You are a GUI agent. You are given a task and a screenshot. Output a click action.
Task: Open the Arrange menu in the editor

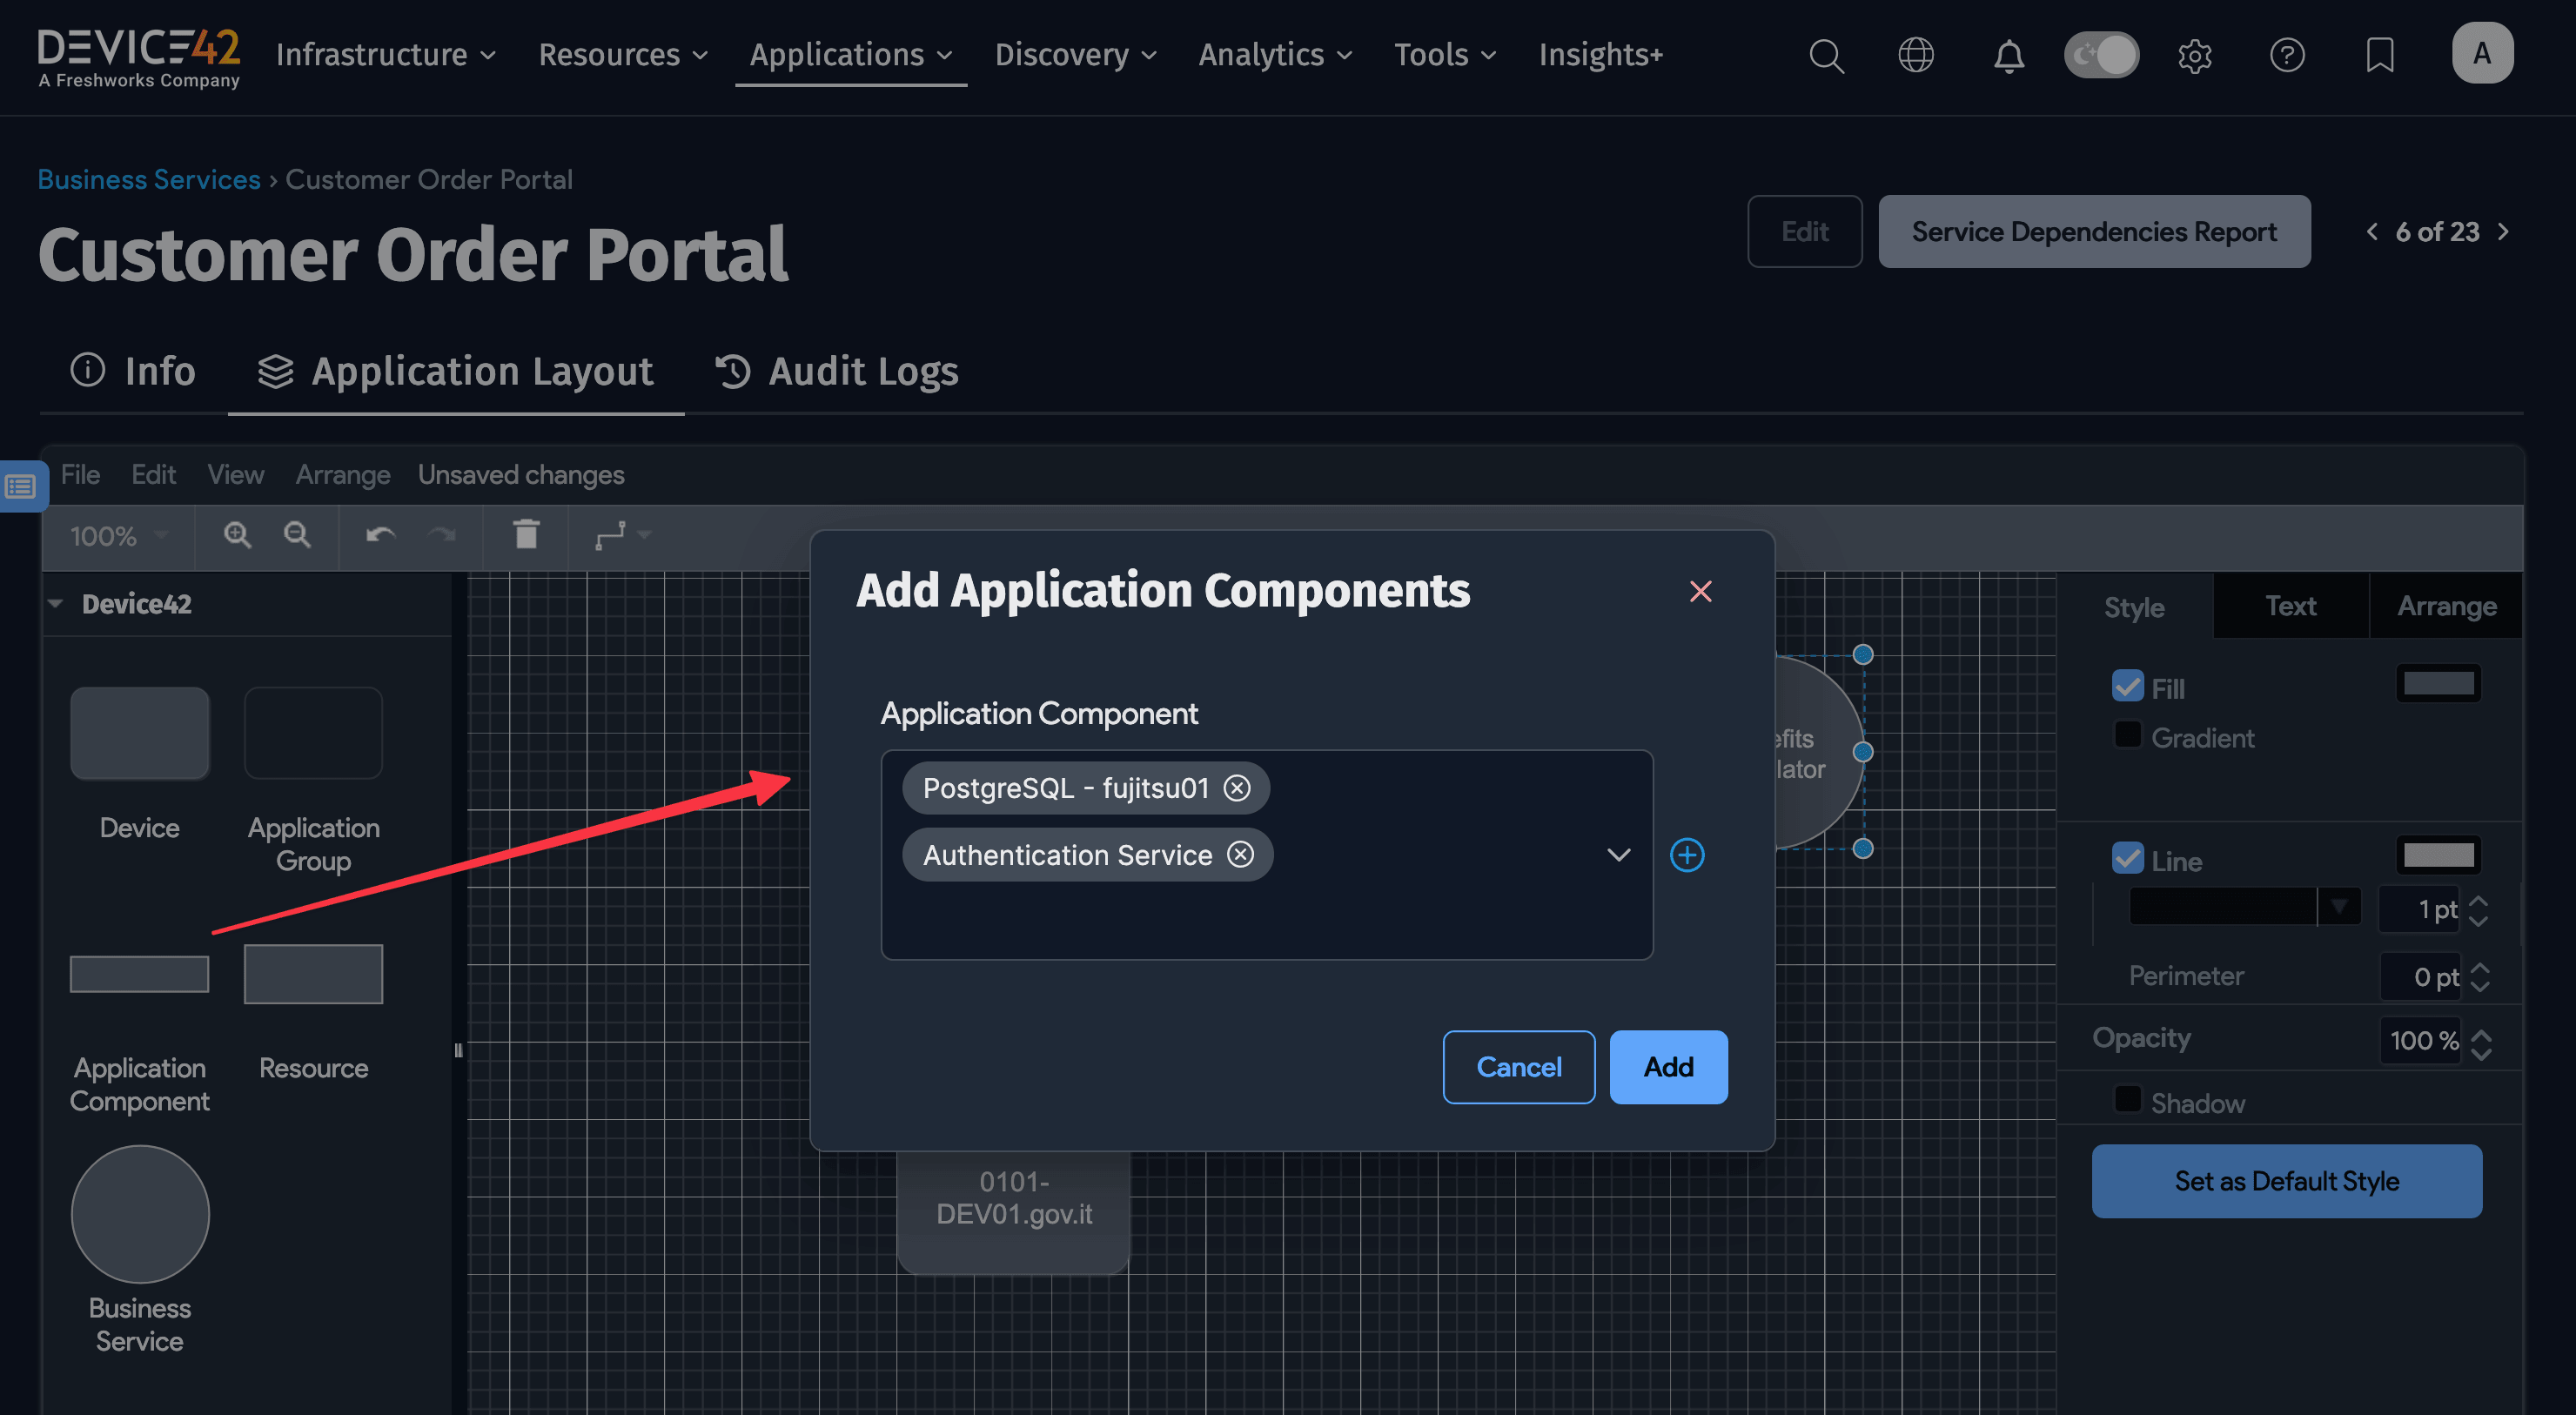[x=342, y=474]
